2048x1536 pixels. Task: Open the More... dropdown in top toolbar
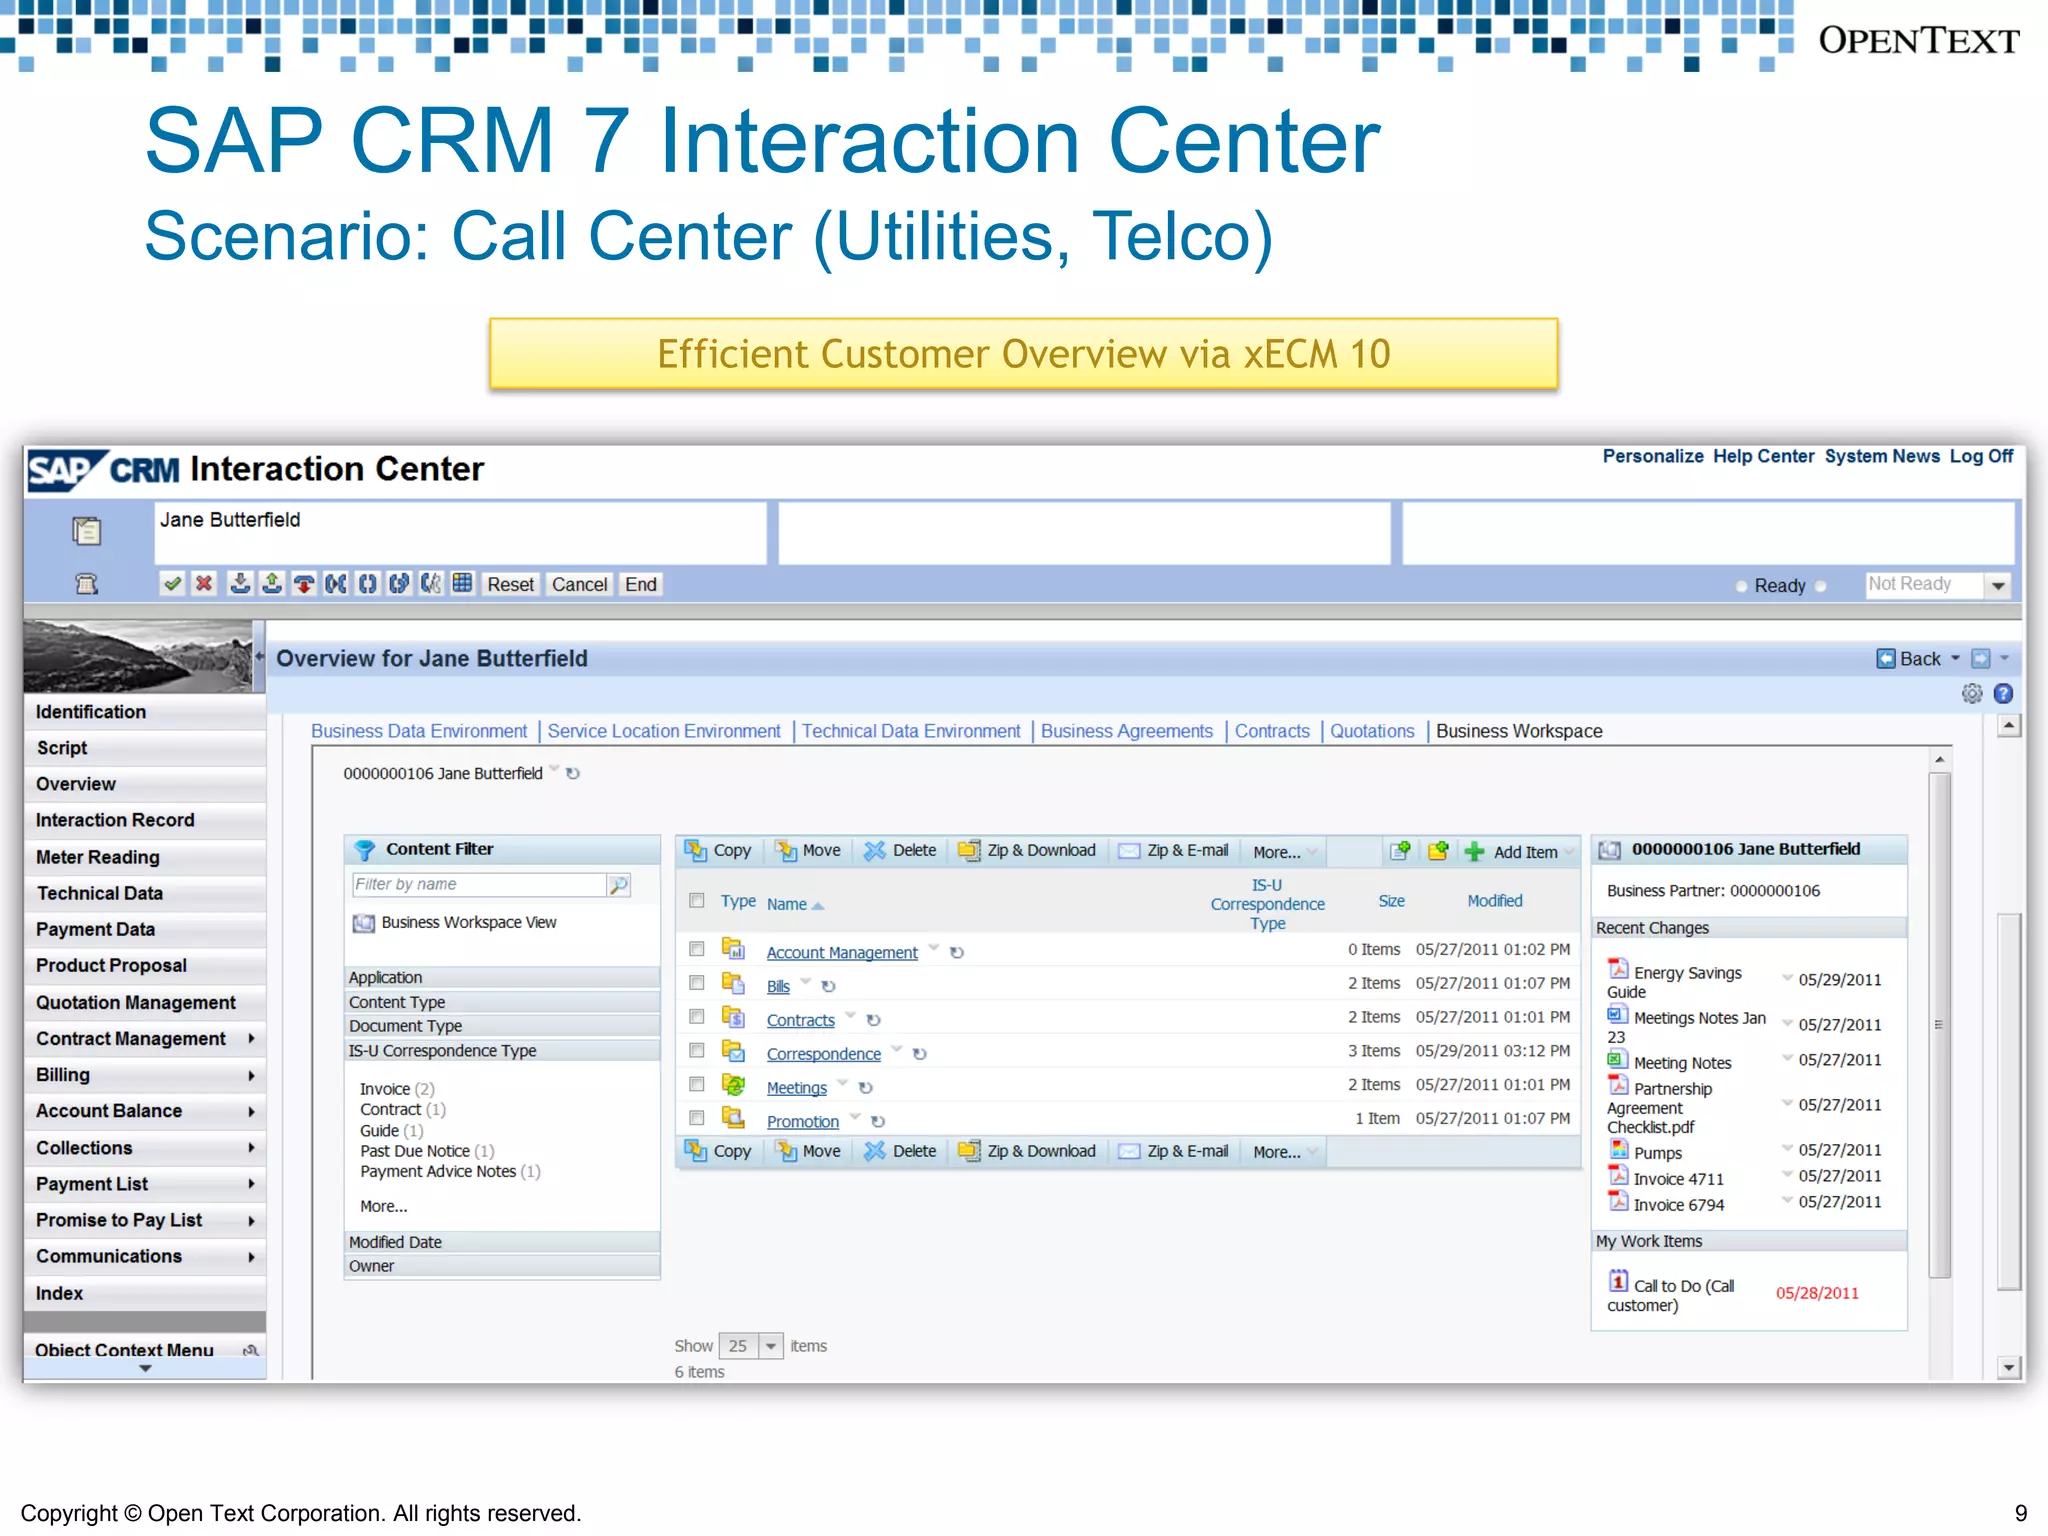(x=1285, y=851)
